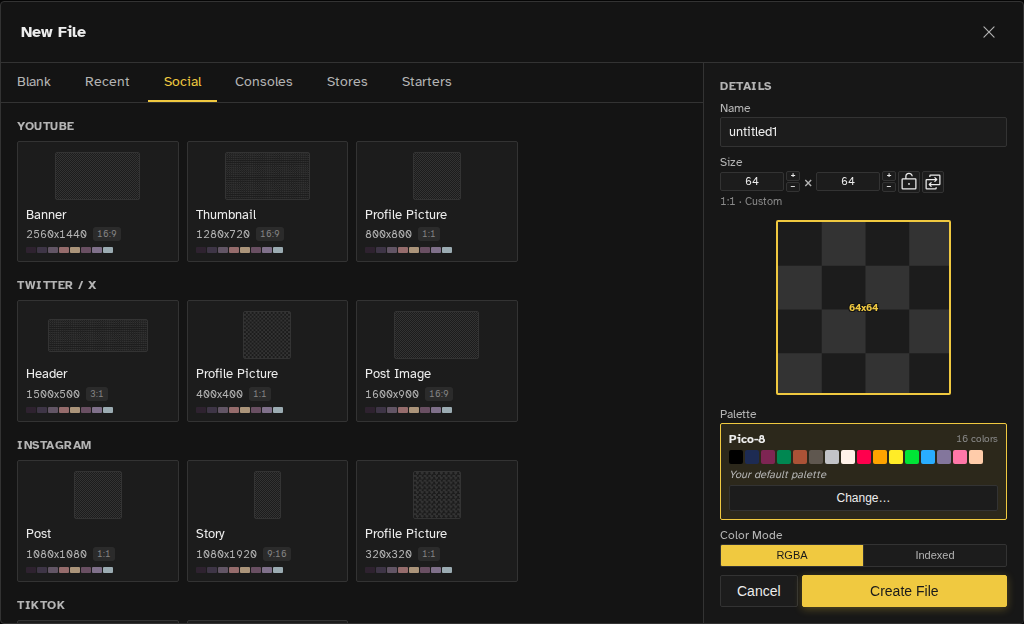The image size is (1024, 624).
Task: Click the width input field
Action: click(752, 181)
